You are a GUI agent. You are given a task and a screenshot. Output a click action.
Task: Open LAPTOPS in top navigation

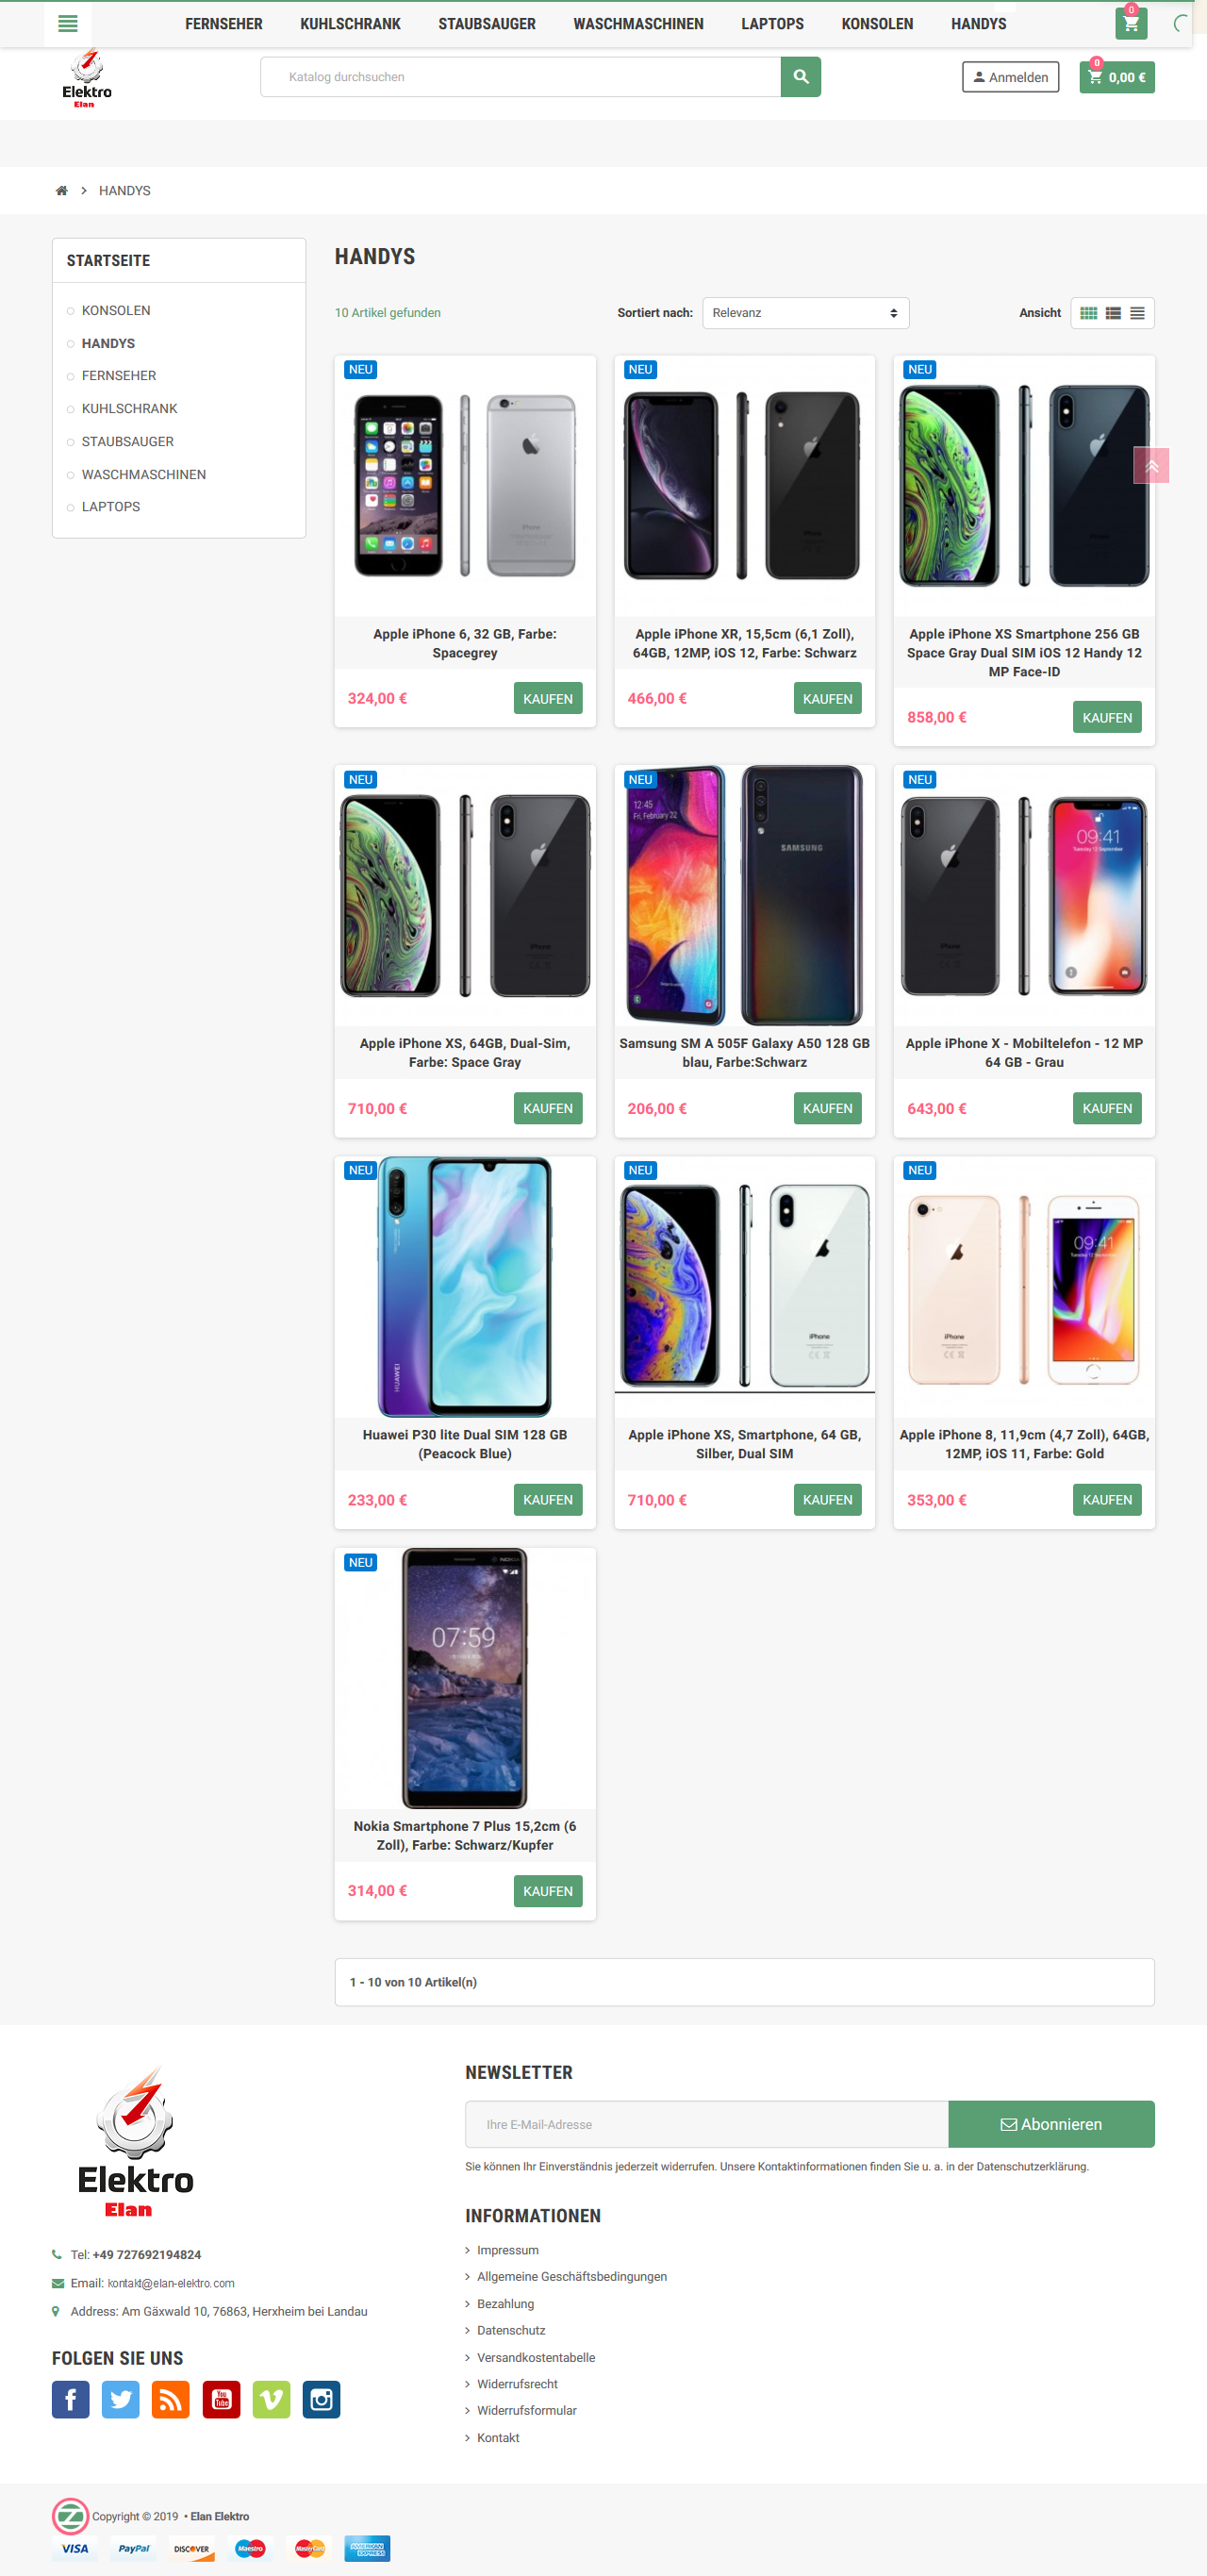point(772,24)
